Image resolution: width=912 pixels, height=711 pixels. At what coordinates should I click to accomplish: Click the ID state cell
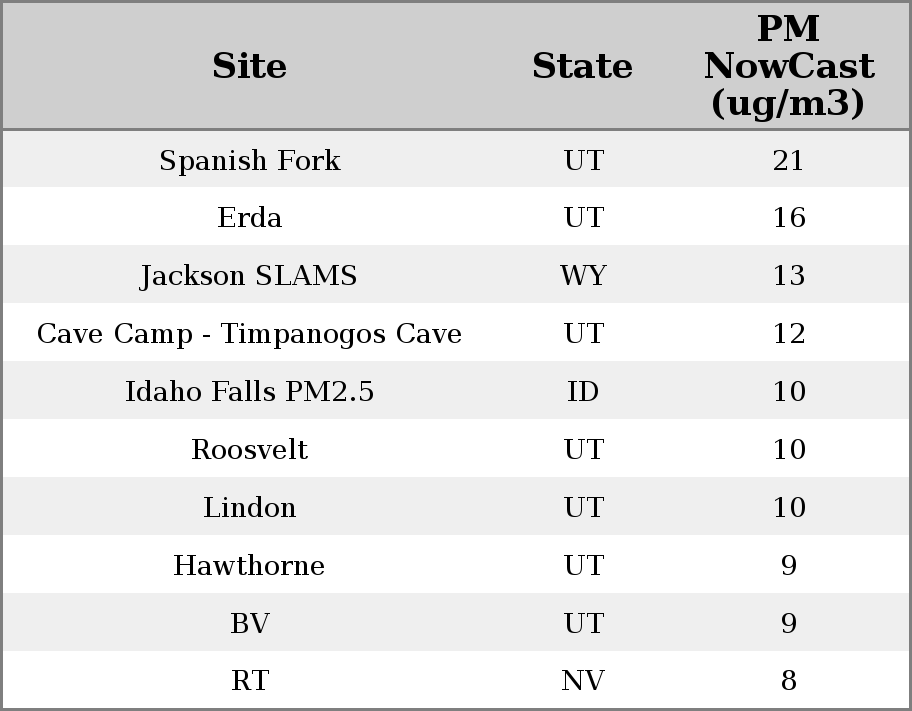pos(583,392)
